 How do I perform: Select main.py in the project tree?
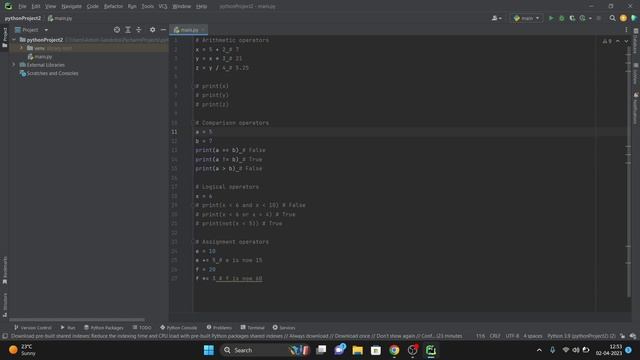pos(40,57)
